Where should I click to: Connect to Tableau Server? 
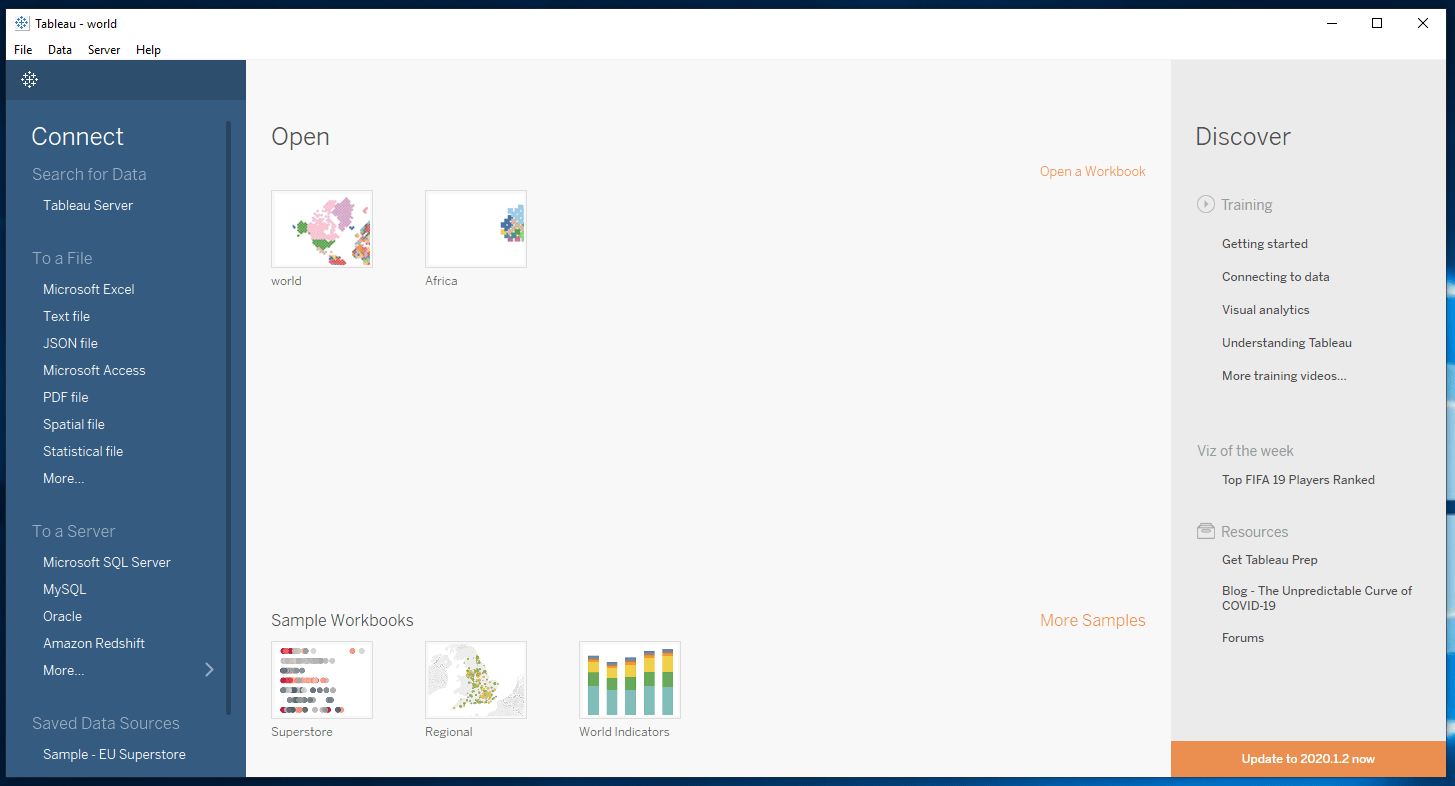(88, 205)
